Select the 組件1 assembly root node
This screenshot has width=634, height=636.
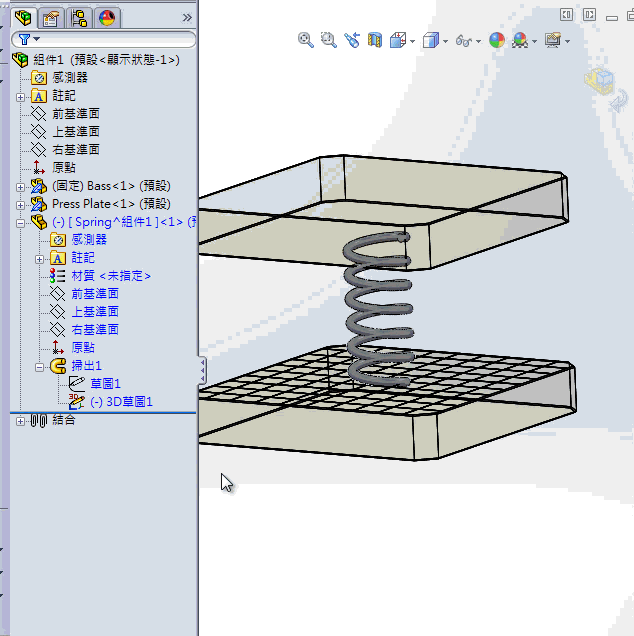[106, 60]
